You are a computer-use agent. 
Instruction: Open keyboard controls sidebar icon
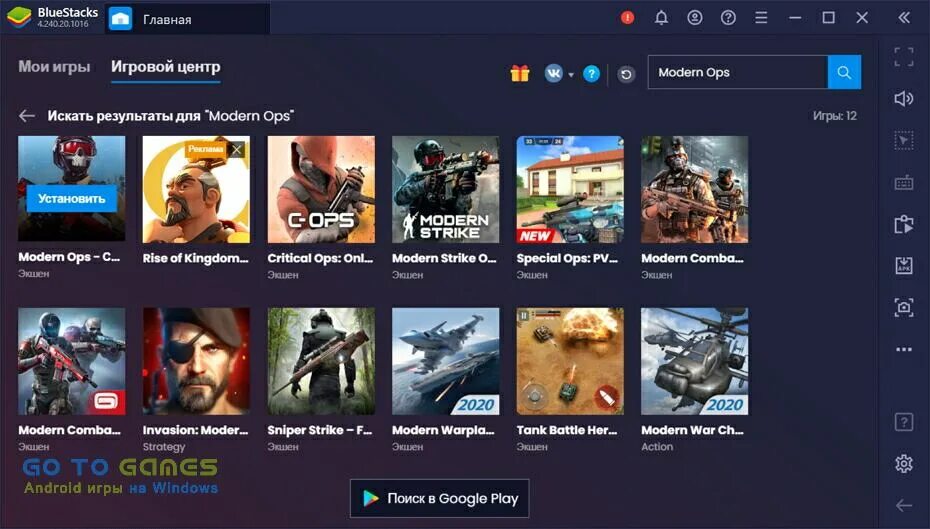(x=904, y=183)
